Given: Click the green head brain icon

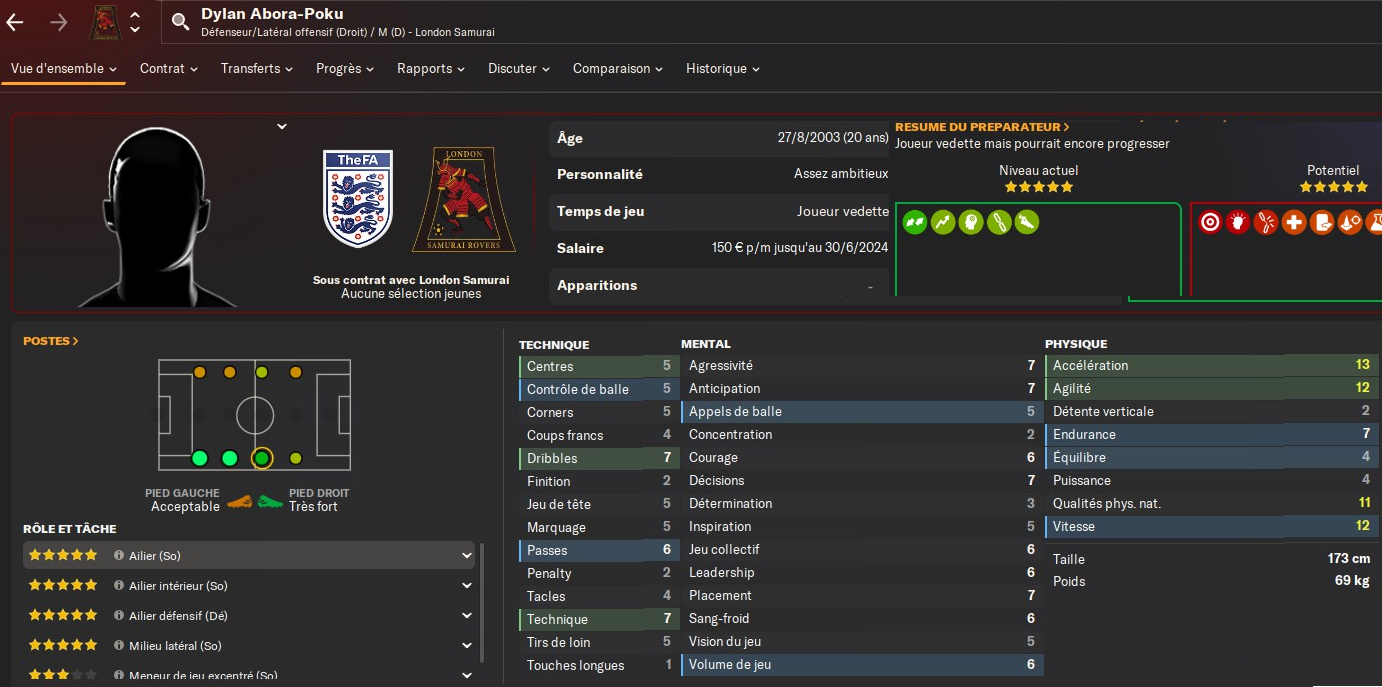Looking at the screenshot, I should pos(971,222).
